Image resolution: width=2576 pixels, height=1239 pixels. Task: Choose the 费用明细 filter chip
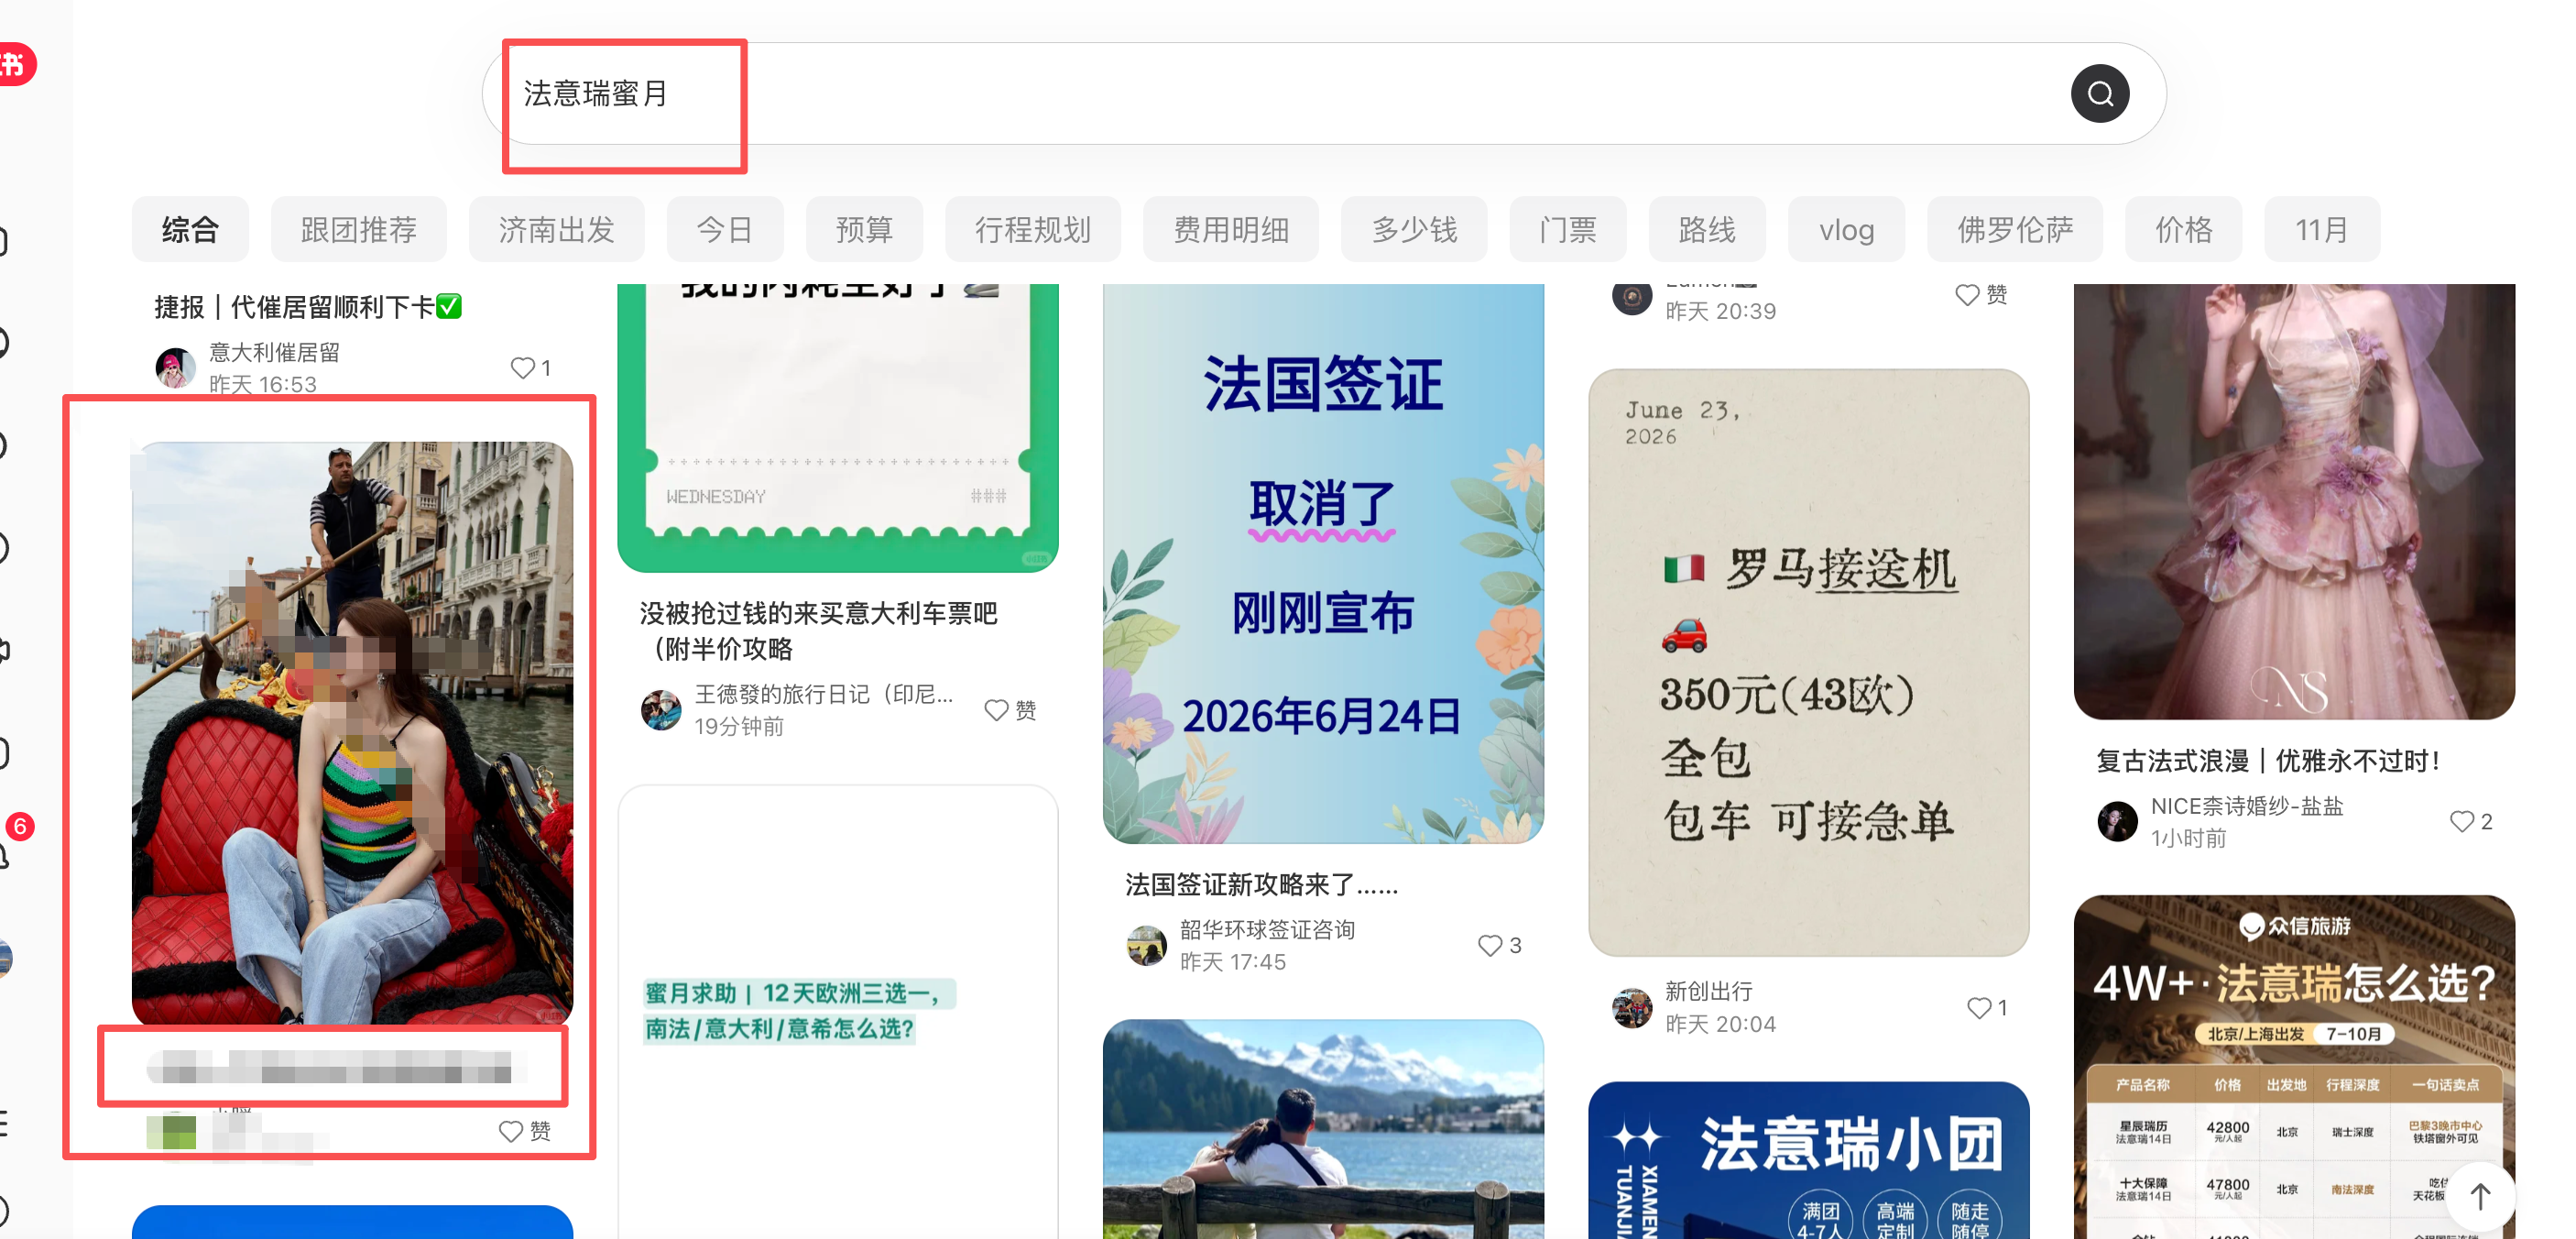pyautogui.click(x=1230, y=230)
